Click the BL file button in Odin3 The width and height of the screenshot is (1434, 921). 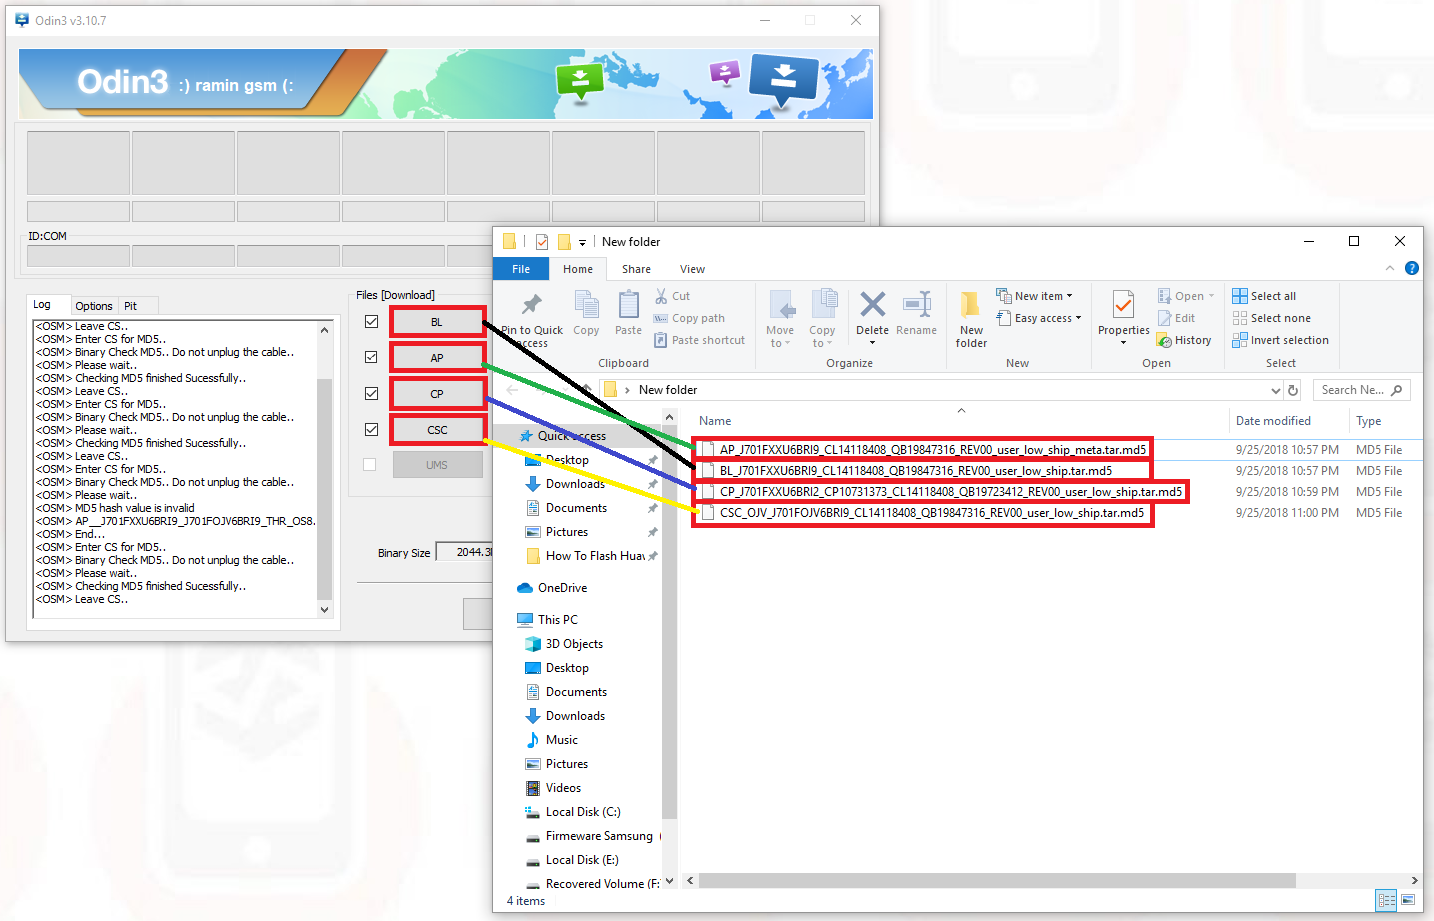point(437,322)
